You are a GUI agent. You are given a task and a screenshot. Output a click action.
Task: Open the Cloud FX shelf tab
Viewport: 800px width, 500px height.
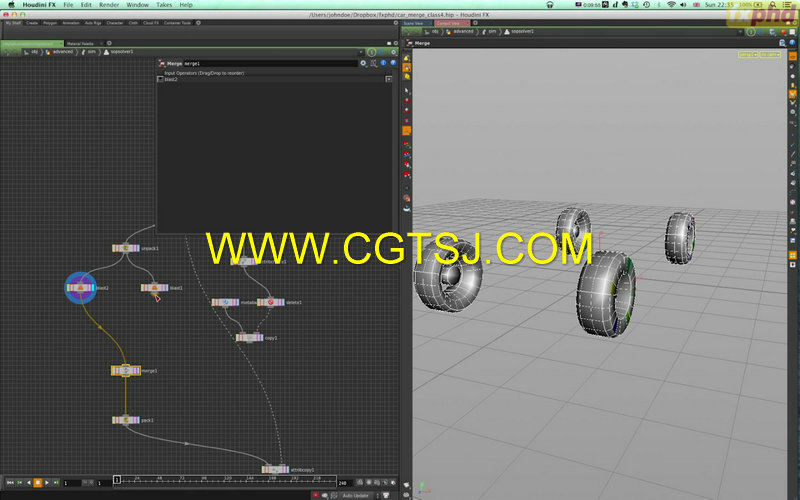pos(151,23)
